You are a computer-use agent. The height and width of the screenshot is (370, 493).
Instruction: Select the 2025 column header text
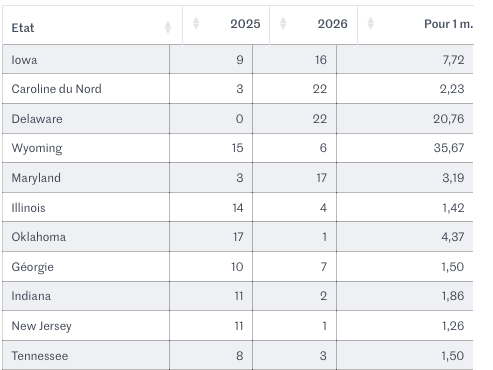pyautogui.click(x=245, y=24)
